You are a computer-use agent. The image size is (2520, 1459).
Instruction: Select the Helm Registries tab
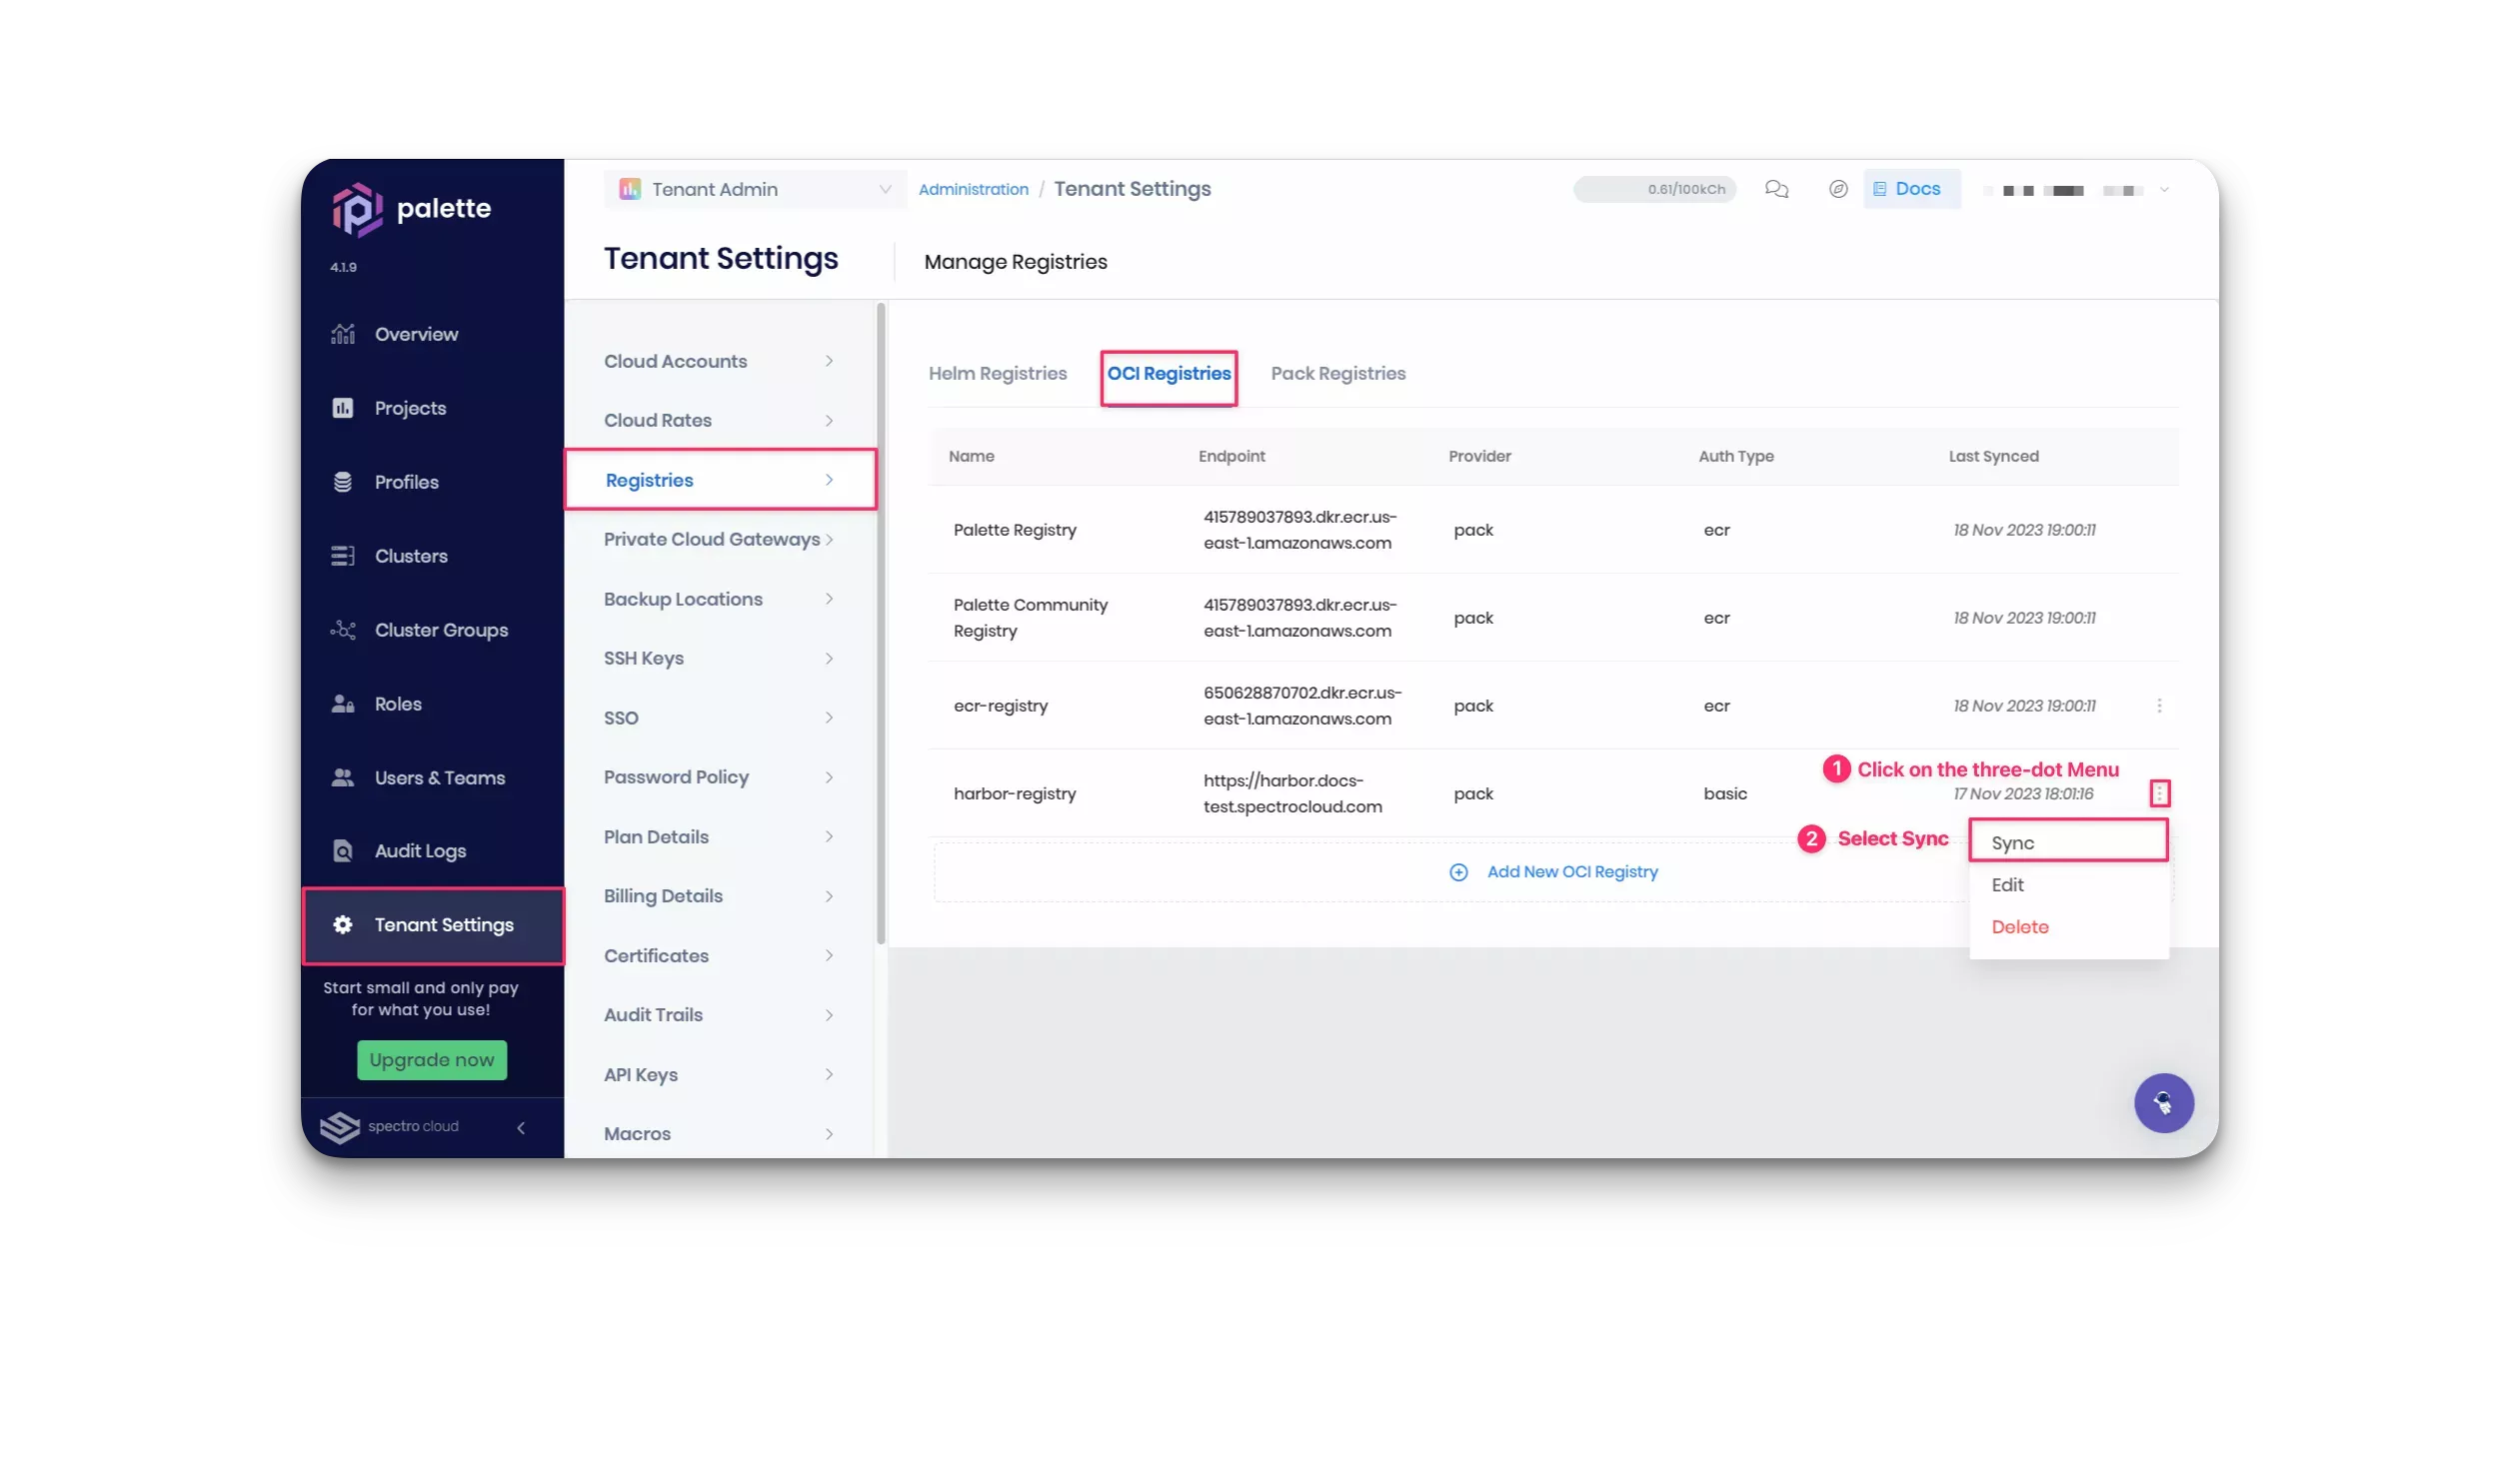(x=999, y=374)
